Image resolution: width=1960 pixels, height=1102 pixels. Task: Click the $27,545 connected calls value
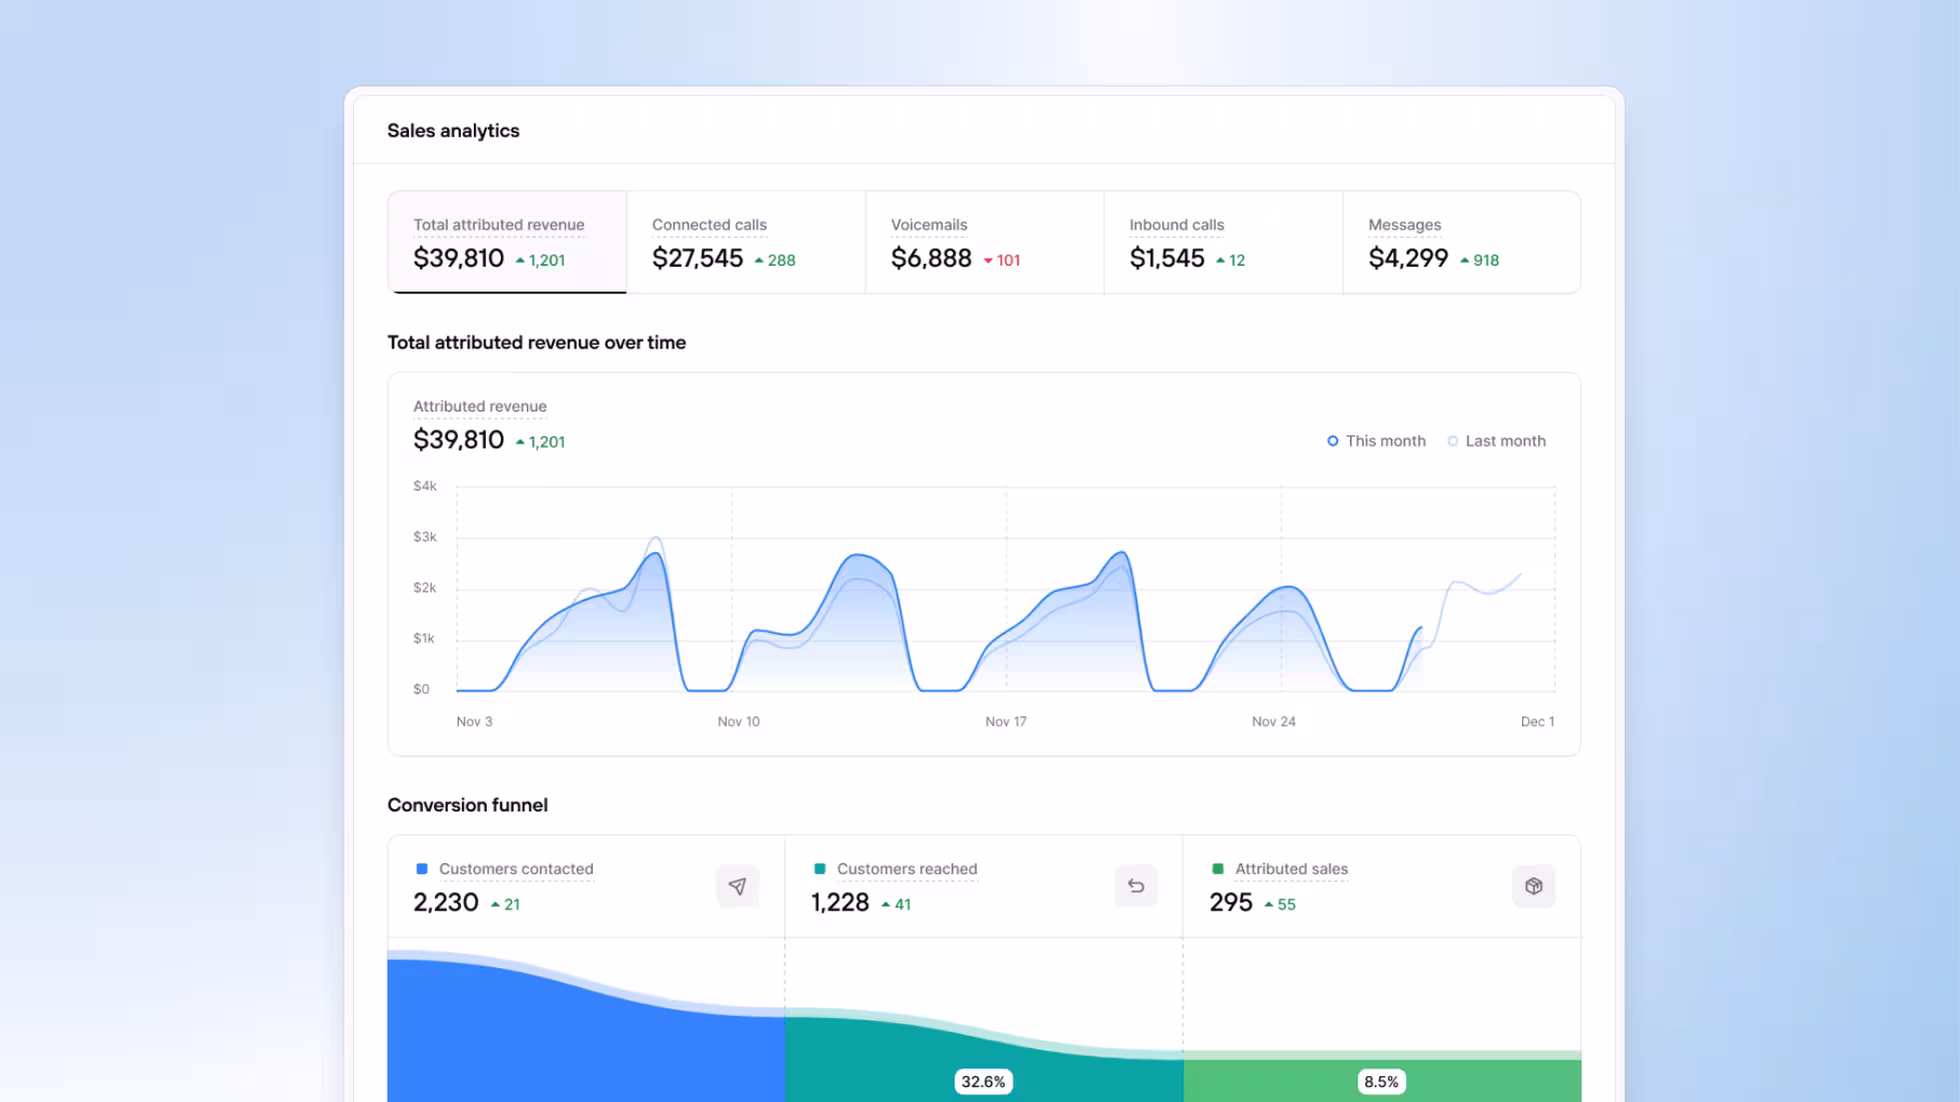(x=698, y=259)
